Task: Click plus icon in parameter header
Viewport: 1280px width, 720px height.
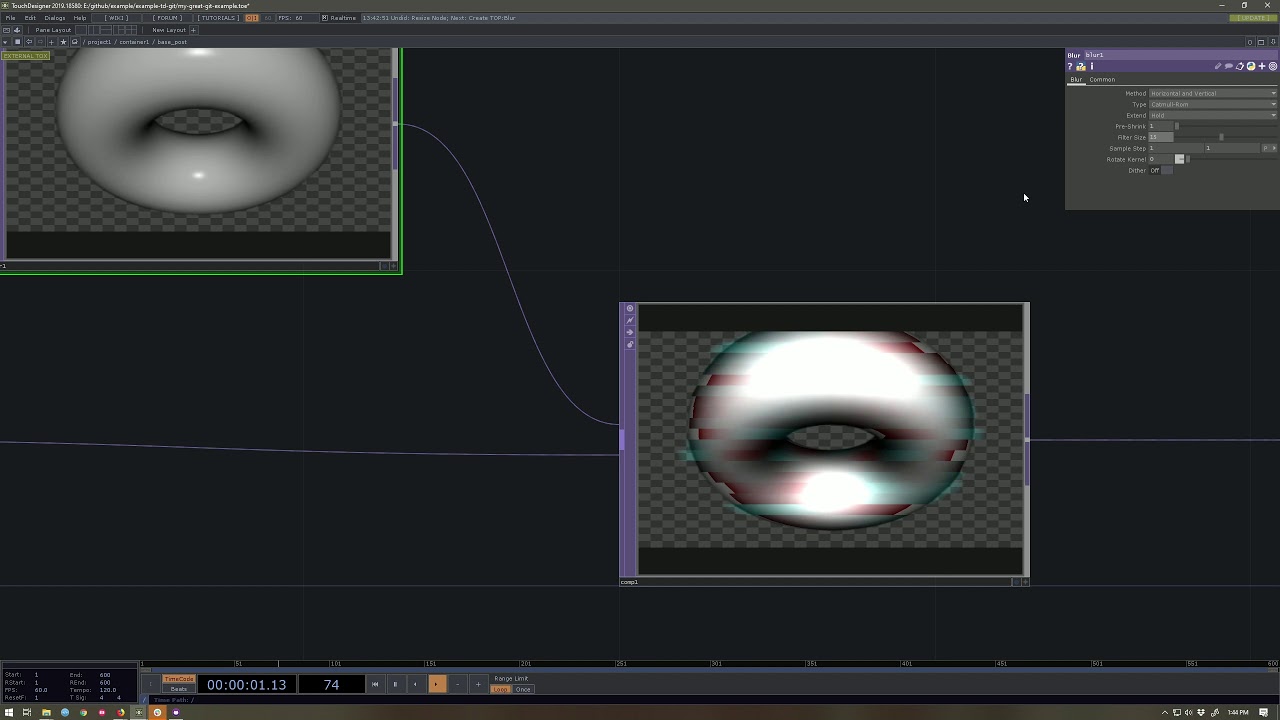Action: [x=1262, y=66]
